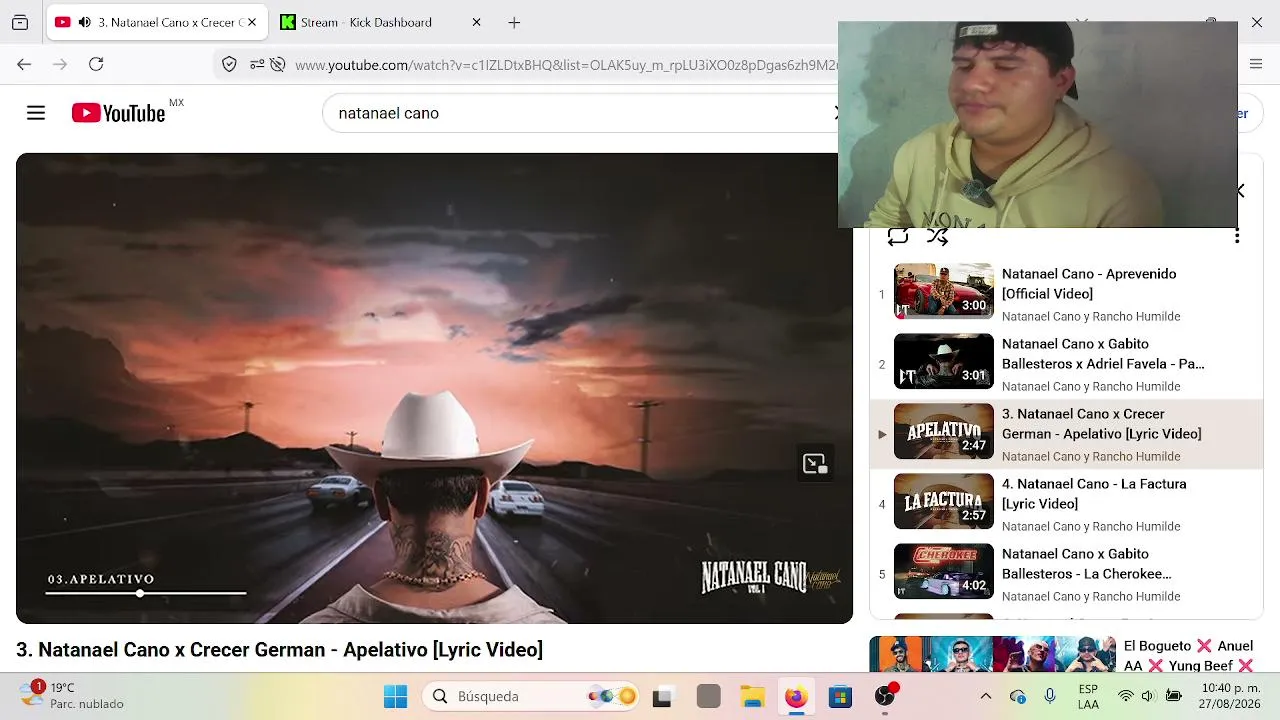This screenshot has width=1280, height=720.
Task: Go to the YouTube home logo
Action: tap(119, 113)
